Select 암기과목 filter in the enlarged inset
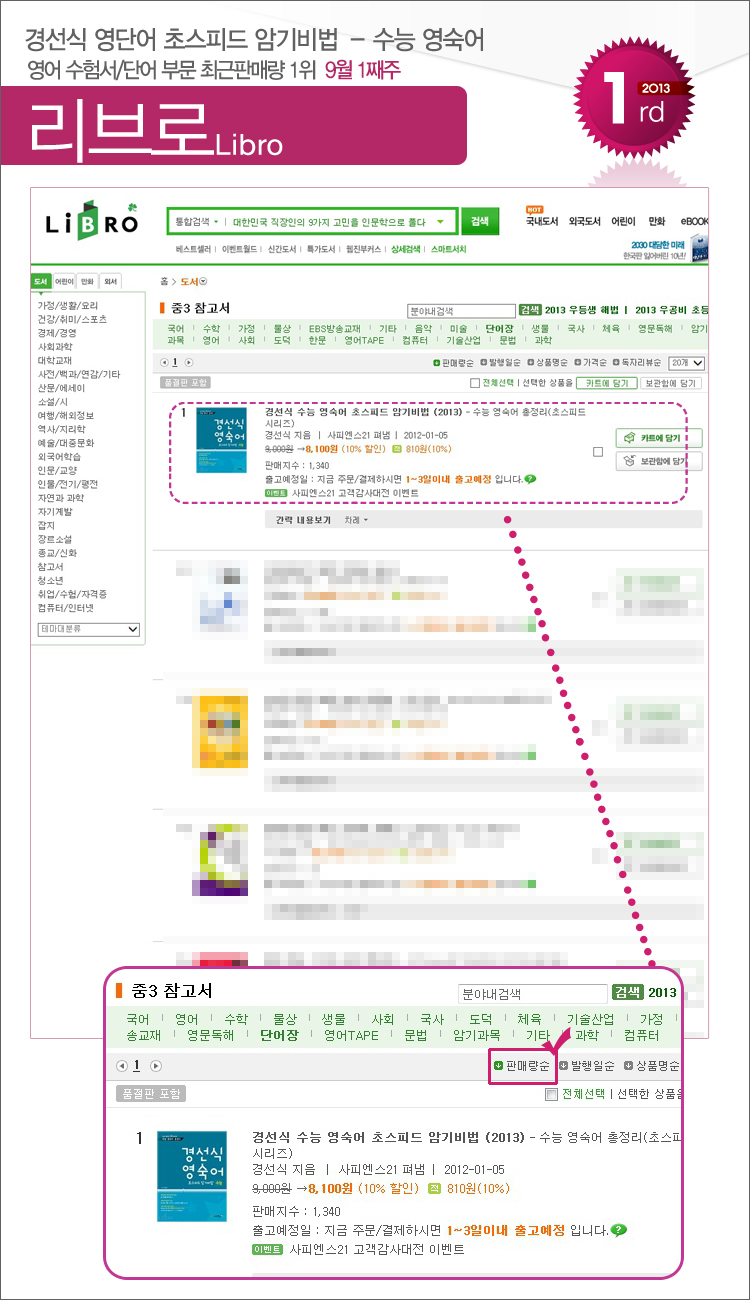This screenshot has height=1300, width=750. 477,1035
